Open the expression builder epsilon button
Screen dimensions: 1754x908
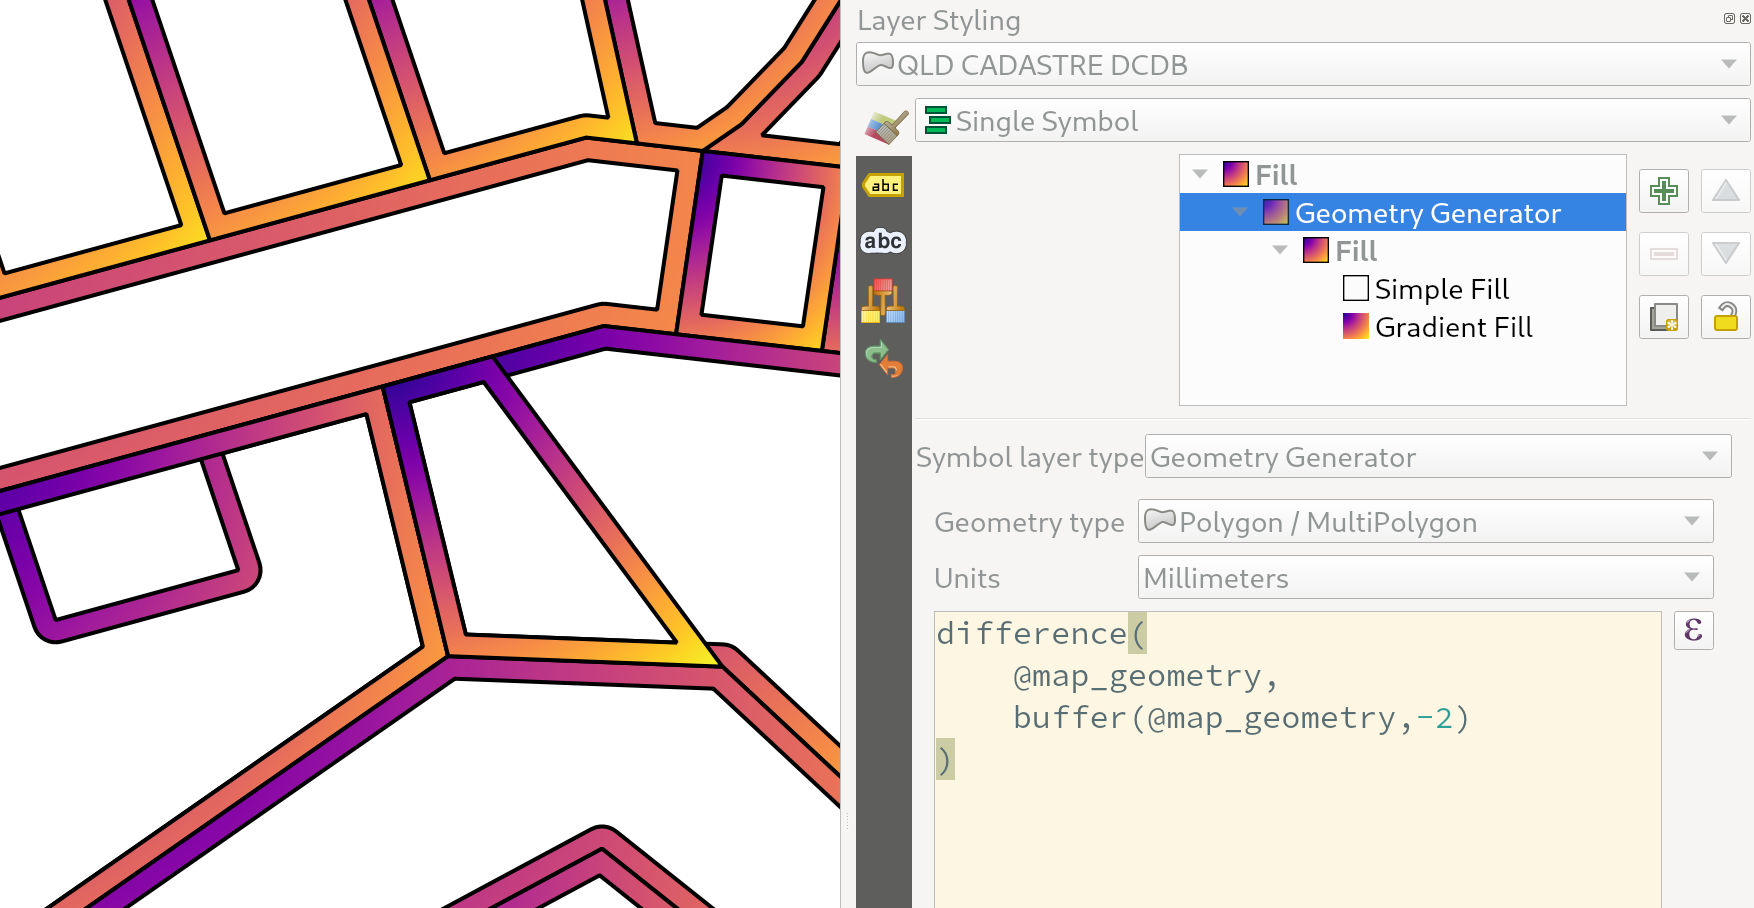[x=1693, y=630]
